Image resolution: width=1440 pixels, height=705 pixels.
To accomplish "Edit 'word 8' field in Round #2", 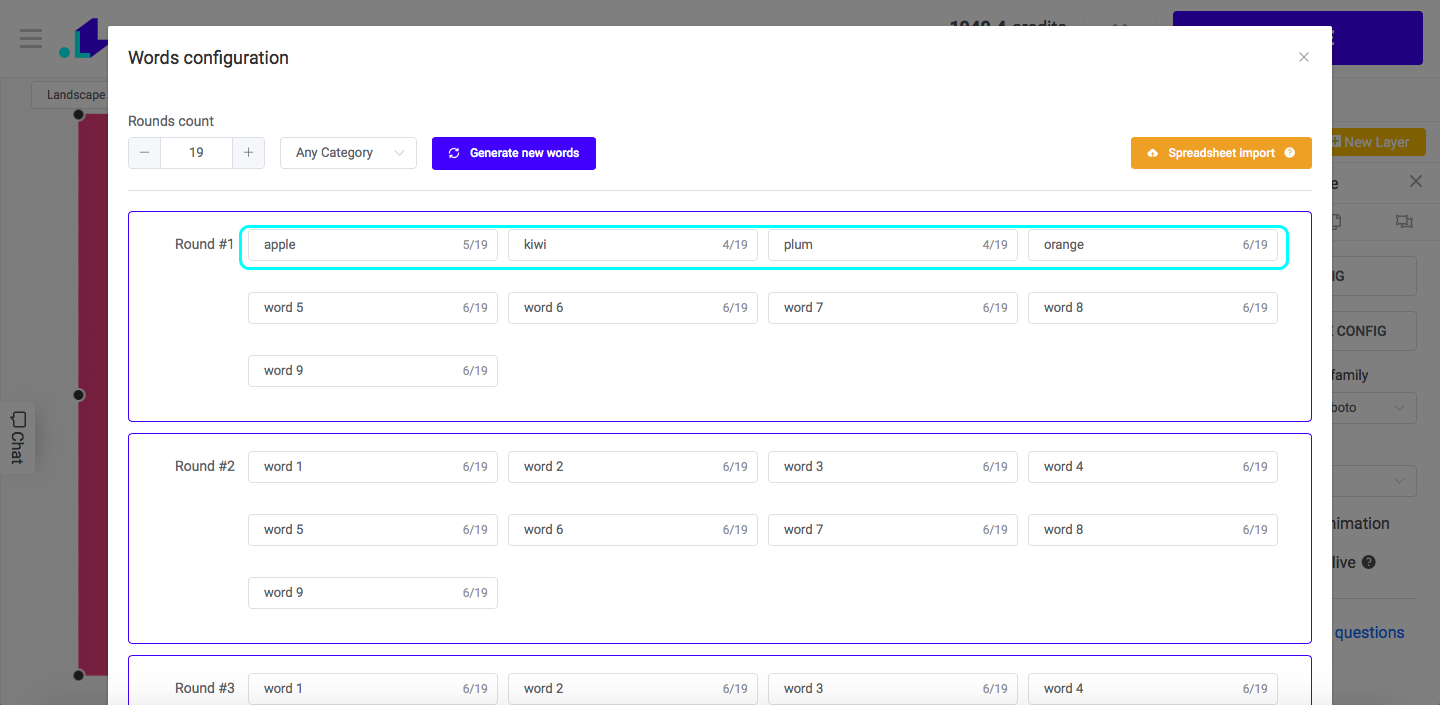I will coord(1153,530).
